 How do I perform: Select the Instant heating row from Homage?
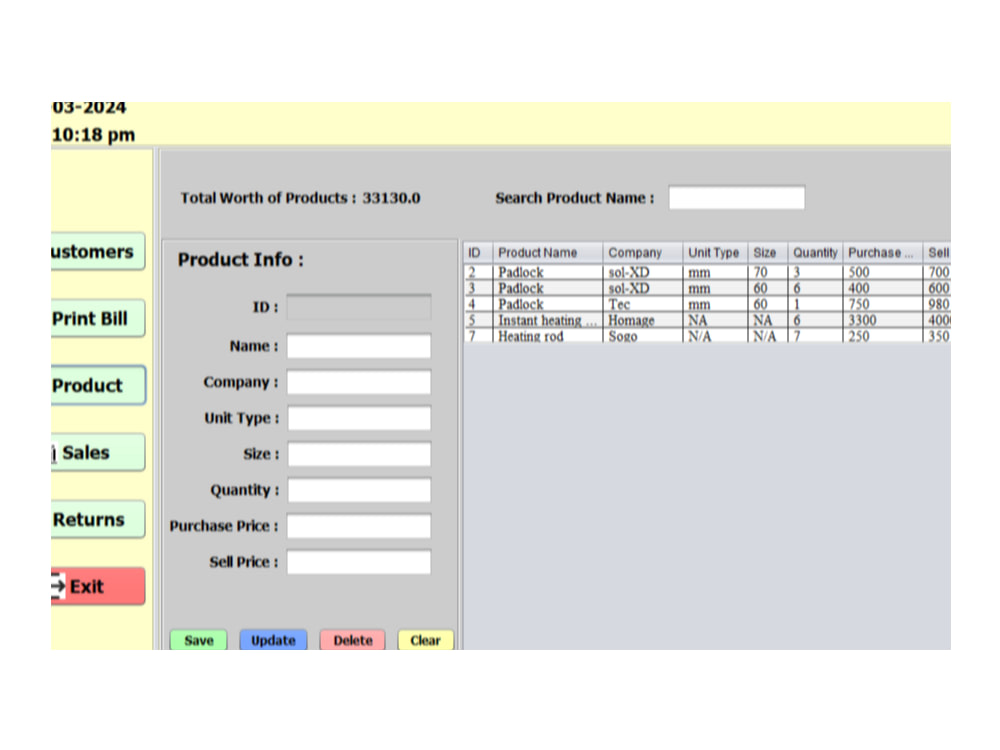coord(600,320)
